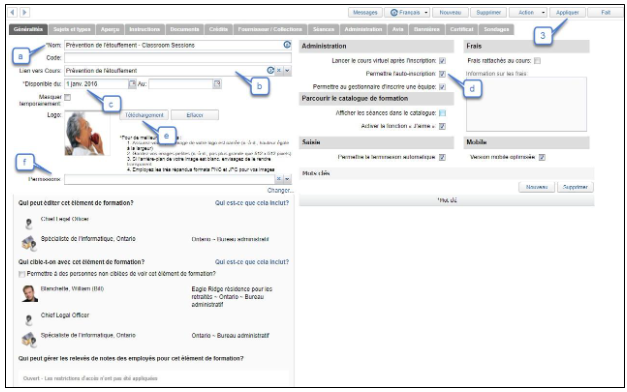Click the top toolbar Supprimer button
The width and height of the screenshot is (627, 392).
(489, 13)
